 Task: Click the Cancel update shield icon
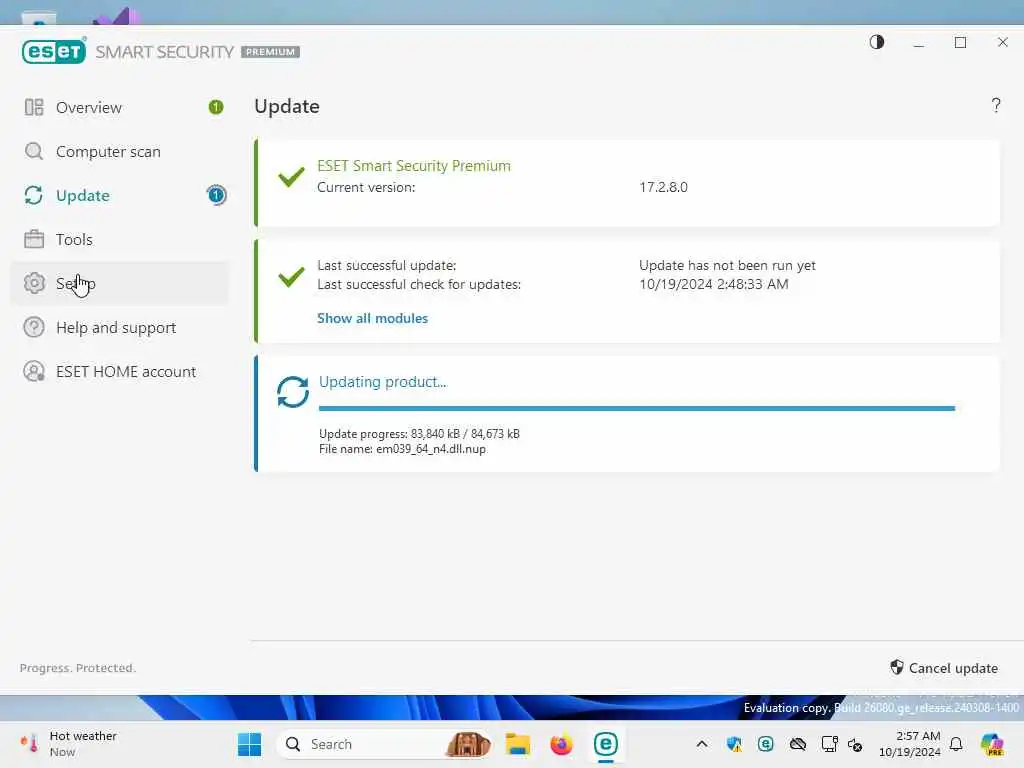point(897,667)
